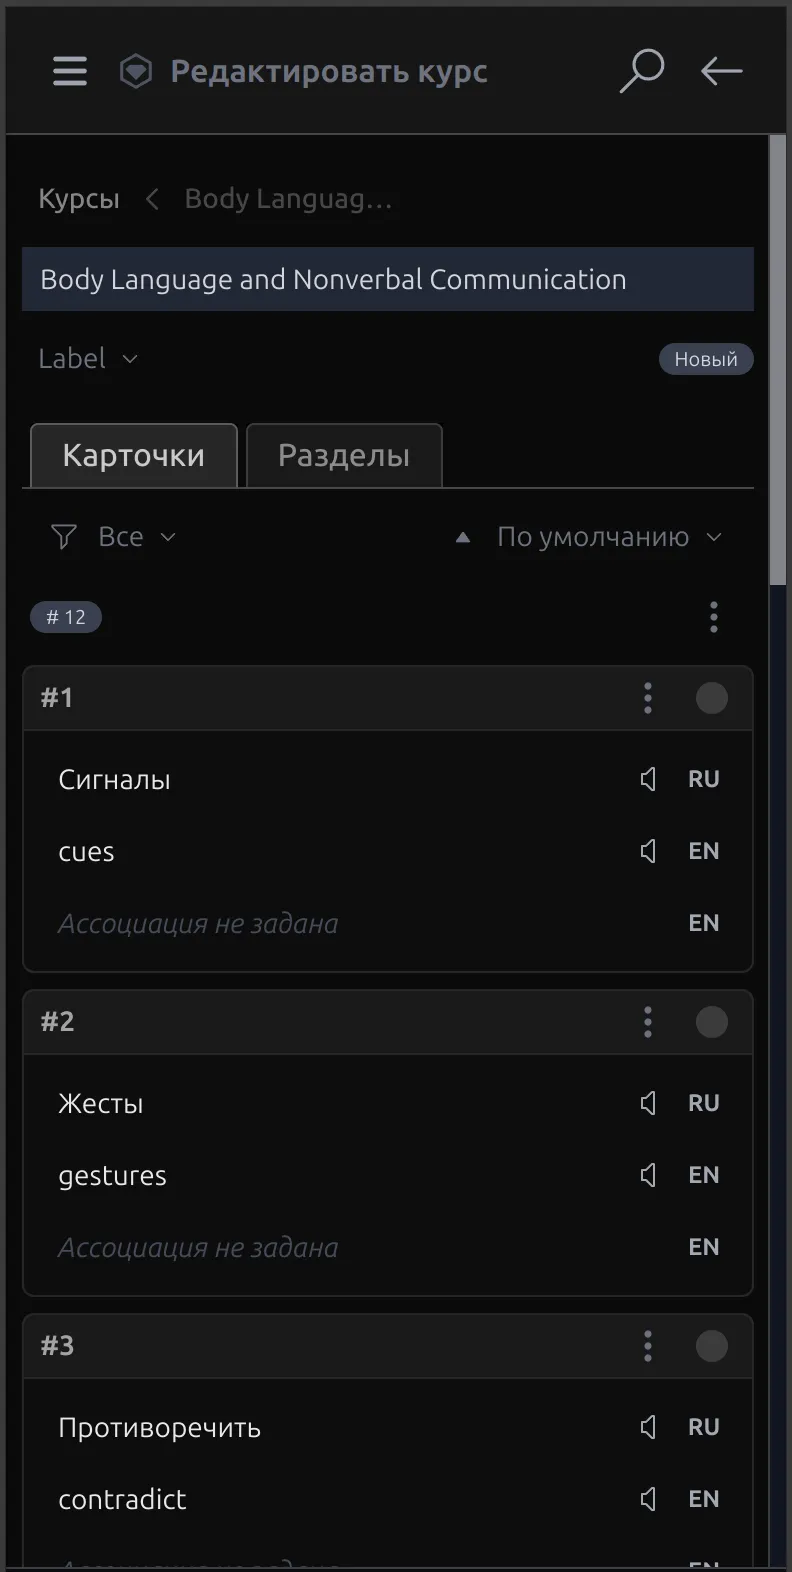The height and width of the screenshot is (1572, 792).
Task: Open the three-dot menu for card #1
Action: point(648,698)
